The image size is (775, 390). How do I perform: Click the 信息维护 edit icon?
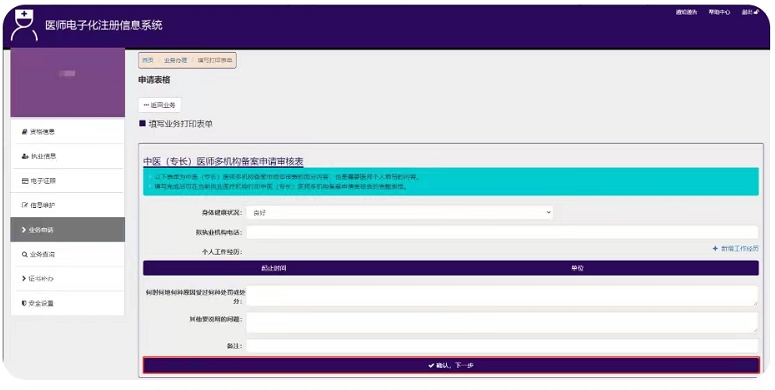25,205
